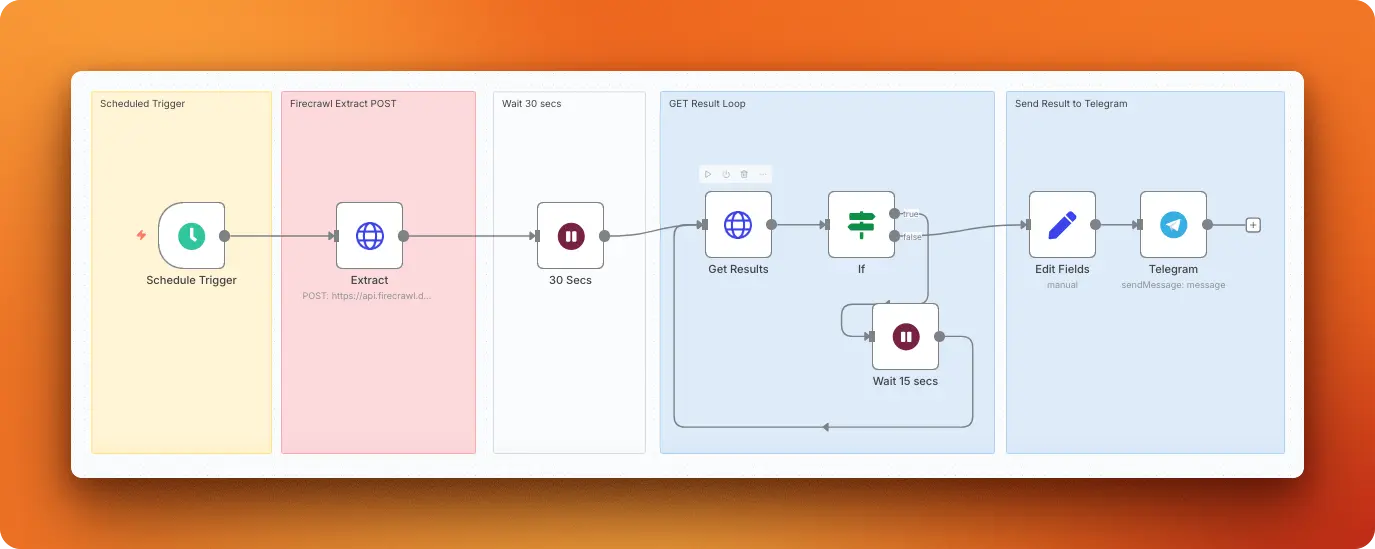Open the three-dot menu above Get Results
The width and height of the screenshot is (1375, 549).
[762, 174]
